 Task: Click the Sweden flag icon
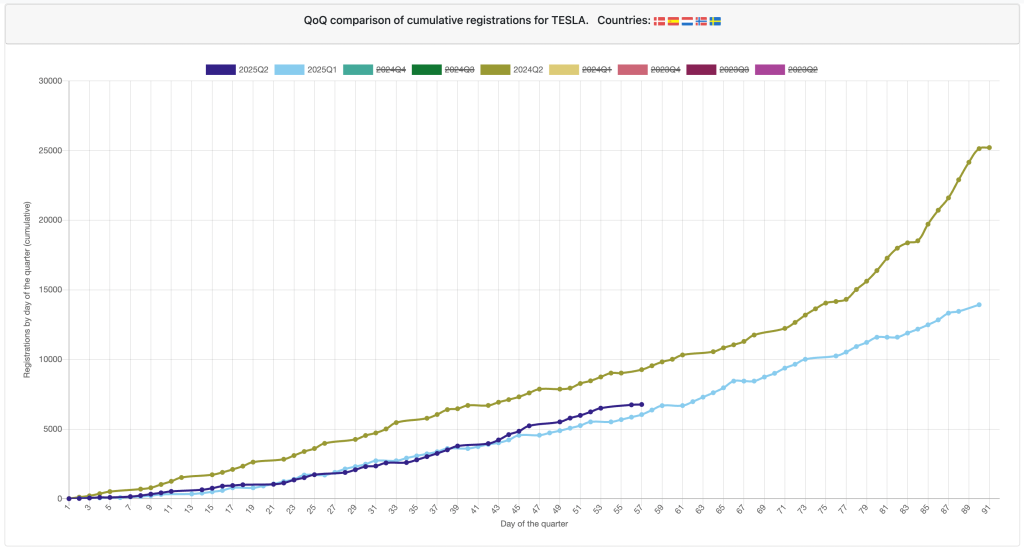click(715, 20)
